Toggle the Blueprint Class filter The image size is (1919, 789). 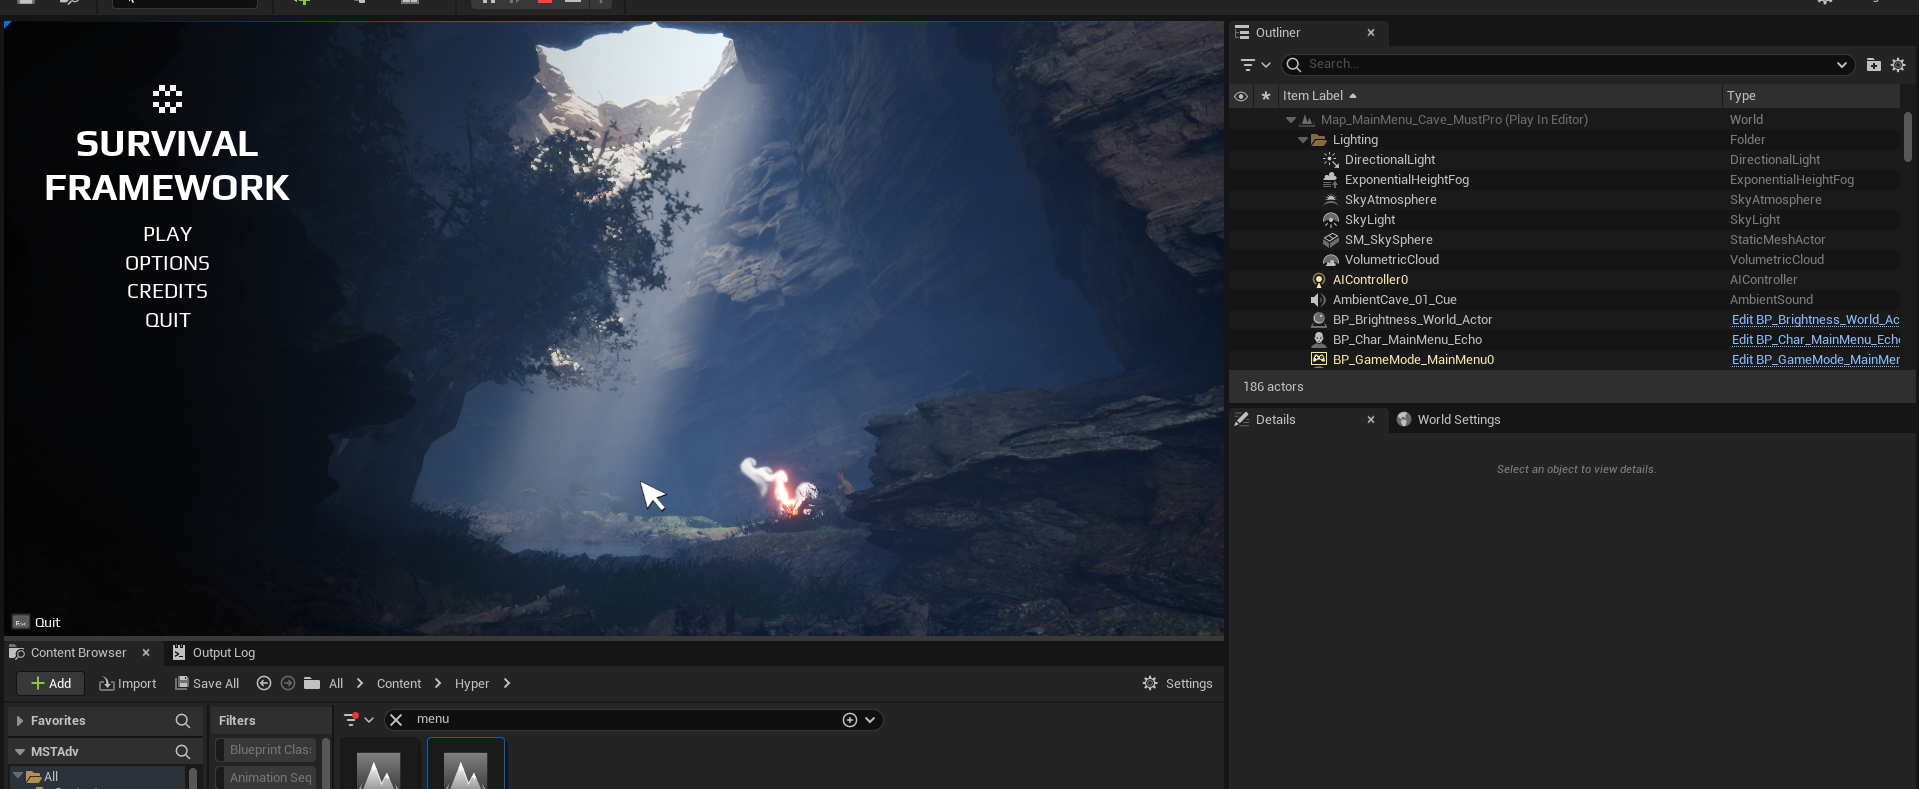coord(266,750)
